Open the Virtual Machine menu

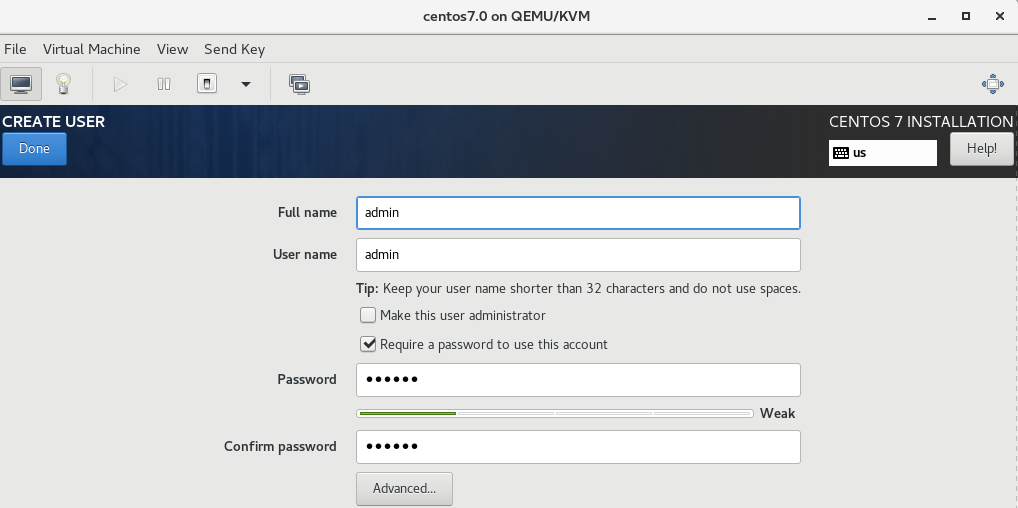tap(92, 49)
